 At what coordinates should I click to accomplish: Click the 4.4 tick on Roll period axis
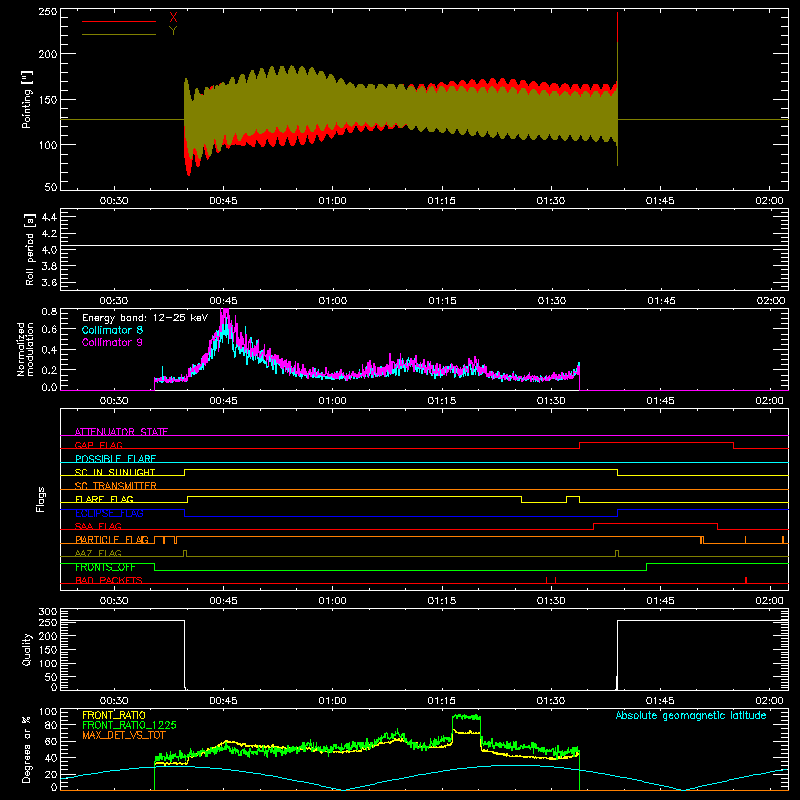(x=49, y=217)
